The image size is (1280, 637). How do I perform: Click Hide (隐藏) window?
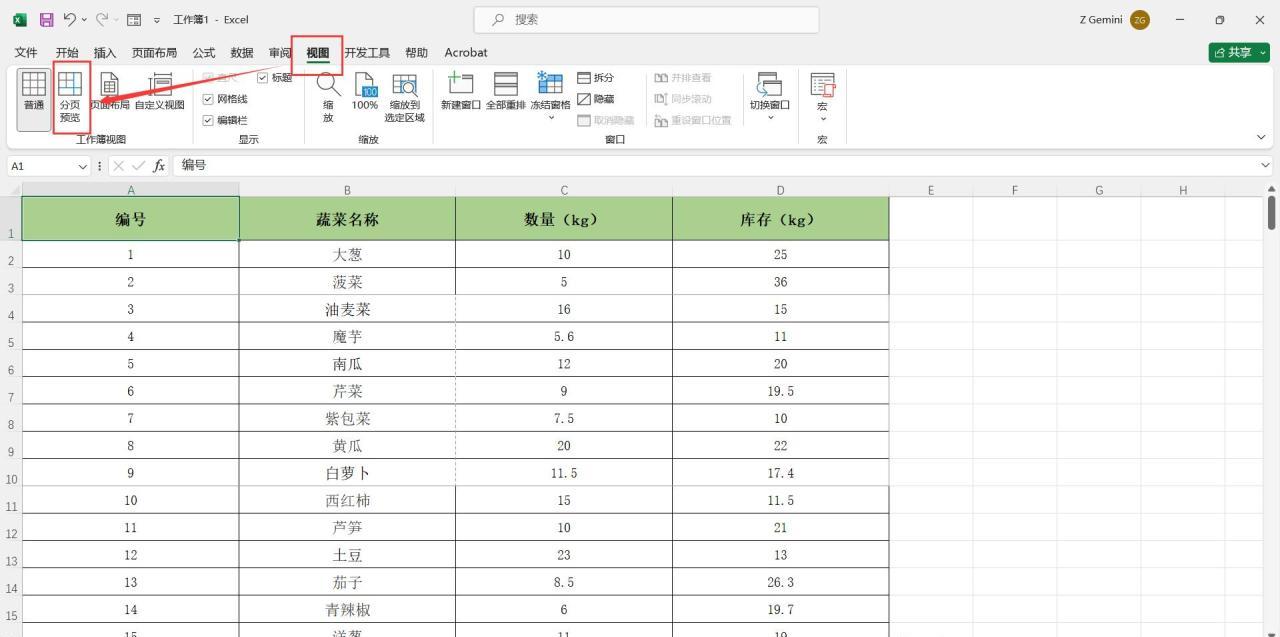[x=596, y=99]
